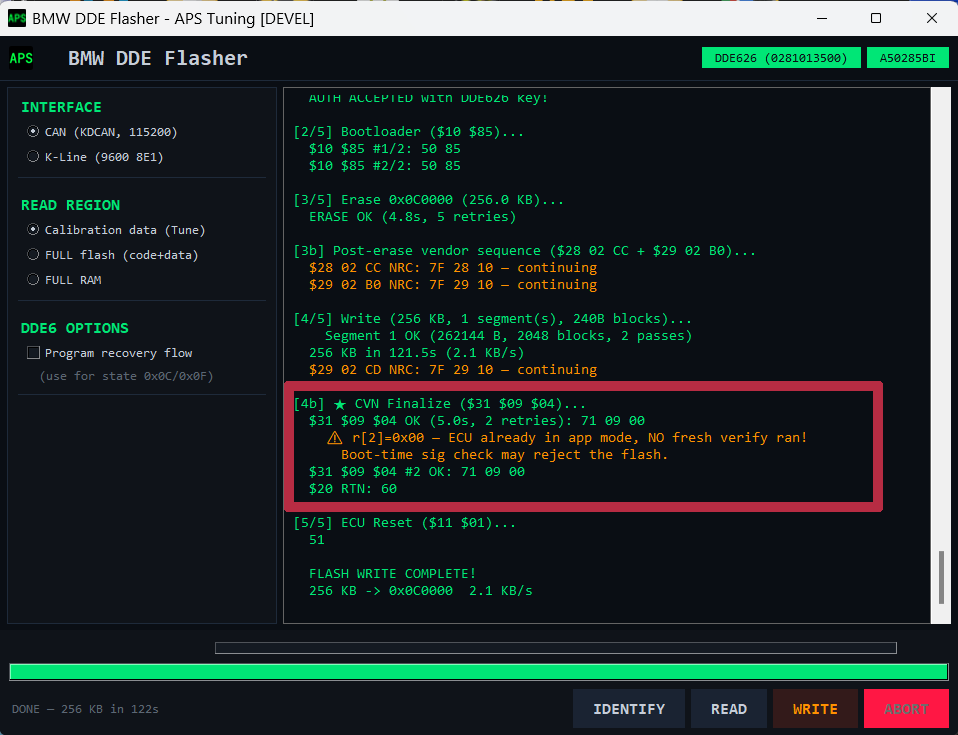Click the empty secondary progress bar
Image resolution: width=958 pixels, height=735 pixels.
(x=555, y=648)
